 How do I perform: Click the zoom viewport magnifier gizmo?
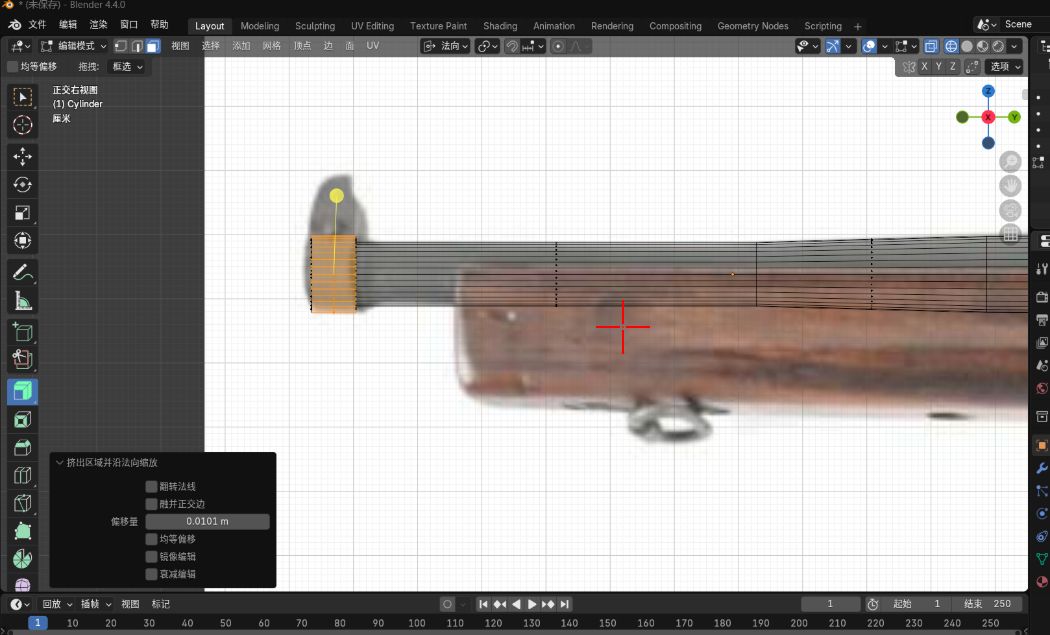[x=1010, y=161]
